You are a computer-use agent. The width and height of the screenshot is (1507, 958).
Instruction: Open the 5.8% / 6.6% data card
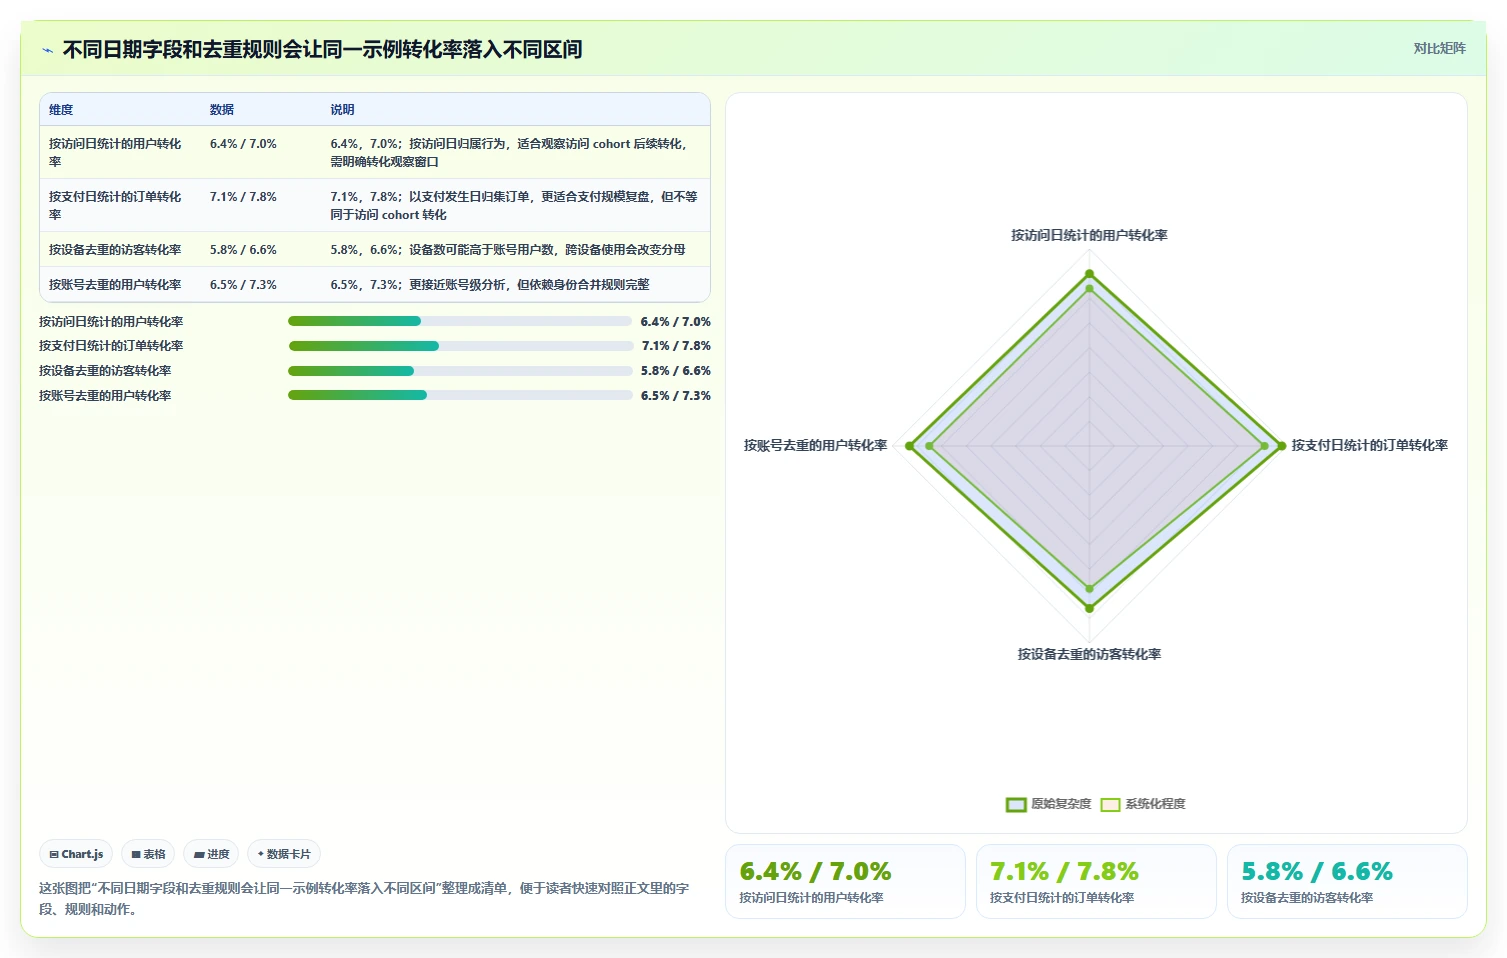(1347, 881)
